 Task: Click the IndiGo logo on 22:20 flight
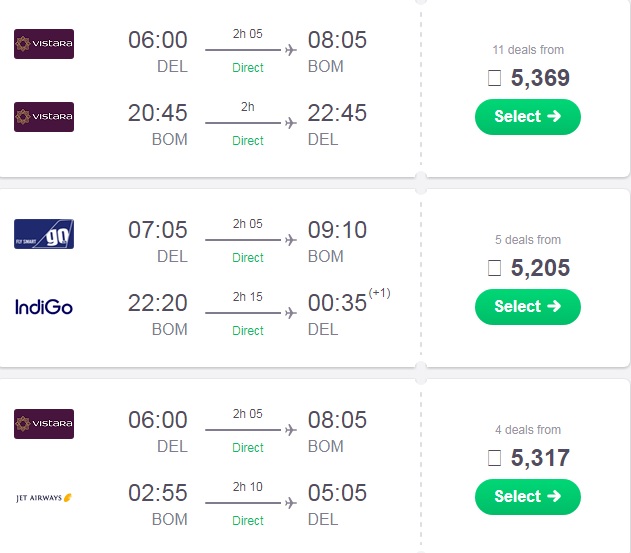coord(44,307)
